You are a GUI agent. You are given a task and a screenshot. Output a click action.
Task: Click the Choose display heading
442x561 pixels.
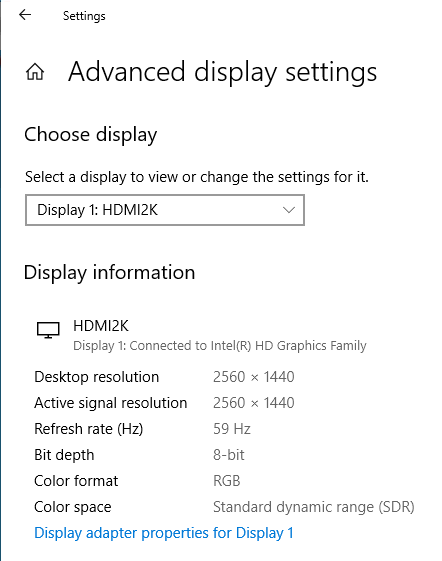[91, 135]
